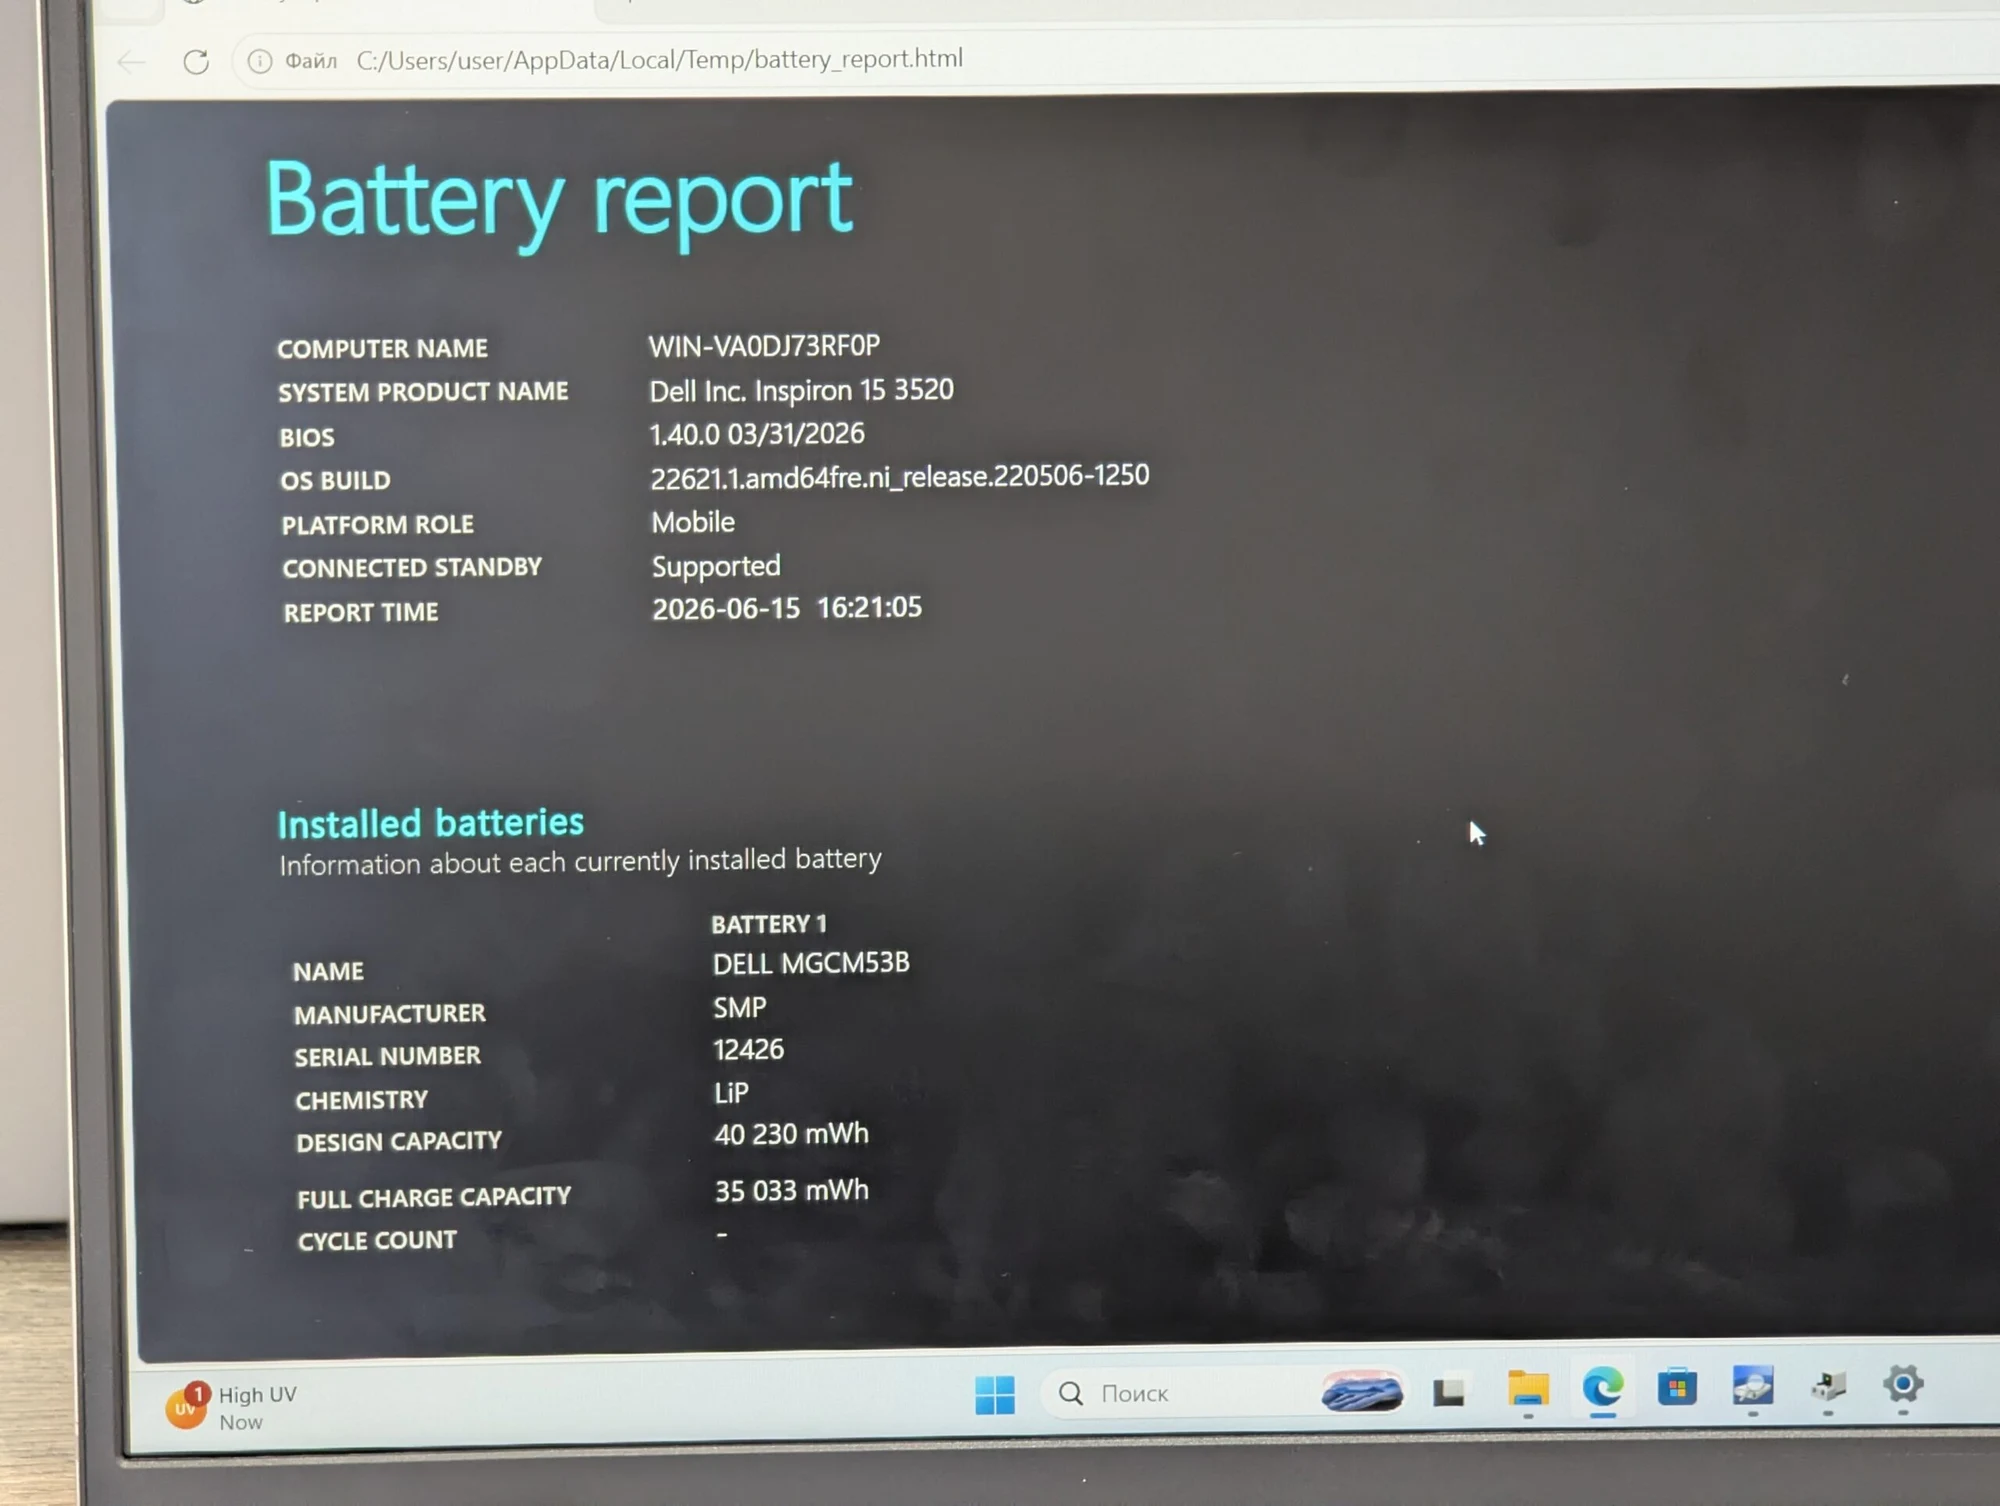Image resolution: width=2000 pixels, height=1506 pixels.
Task: Click the CYCLE COUNT label
Action: [377, 1241]
